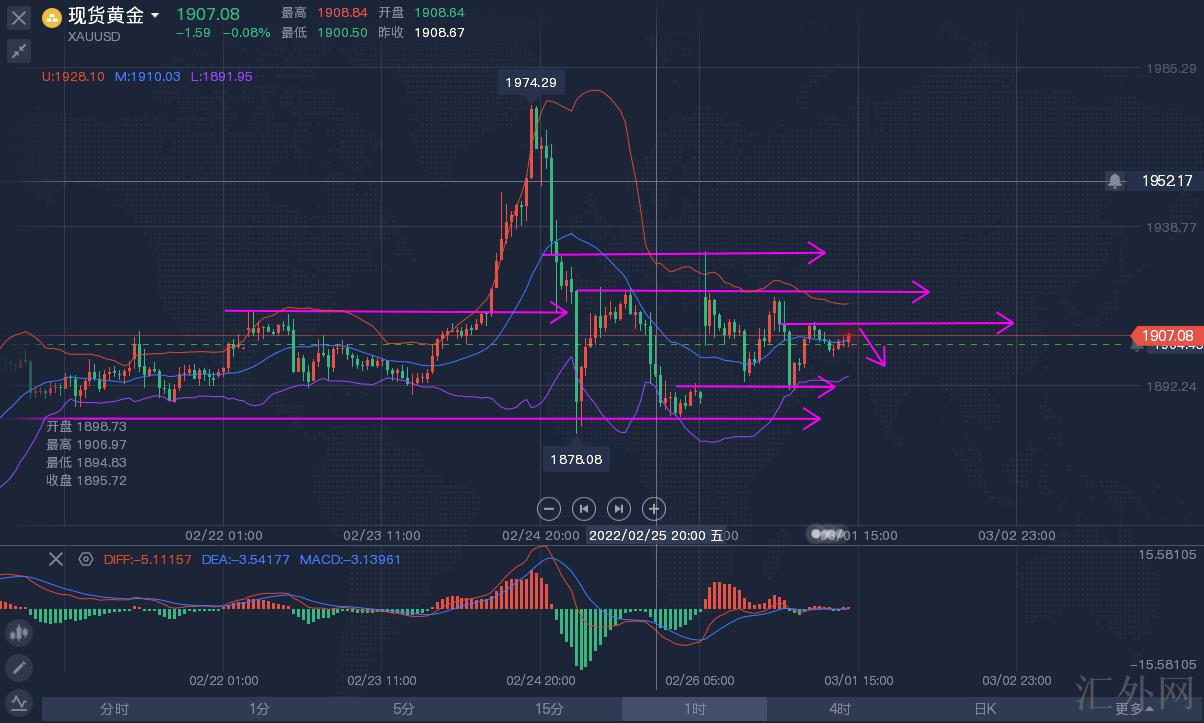Screen dimensions: 1204x723
Task: Open the 现货黄金 instrument dropdown arrow
Action: click(x=155, y=16)
